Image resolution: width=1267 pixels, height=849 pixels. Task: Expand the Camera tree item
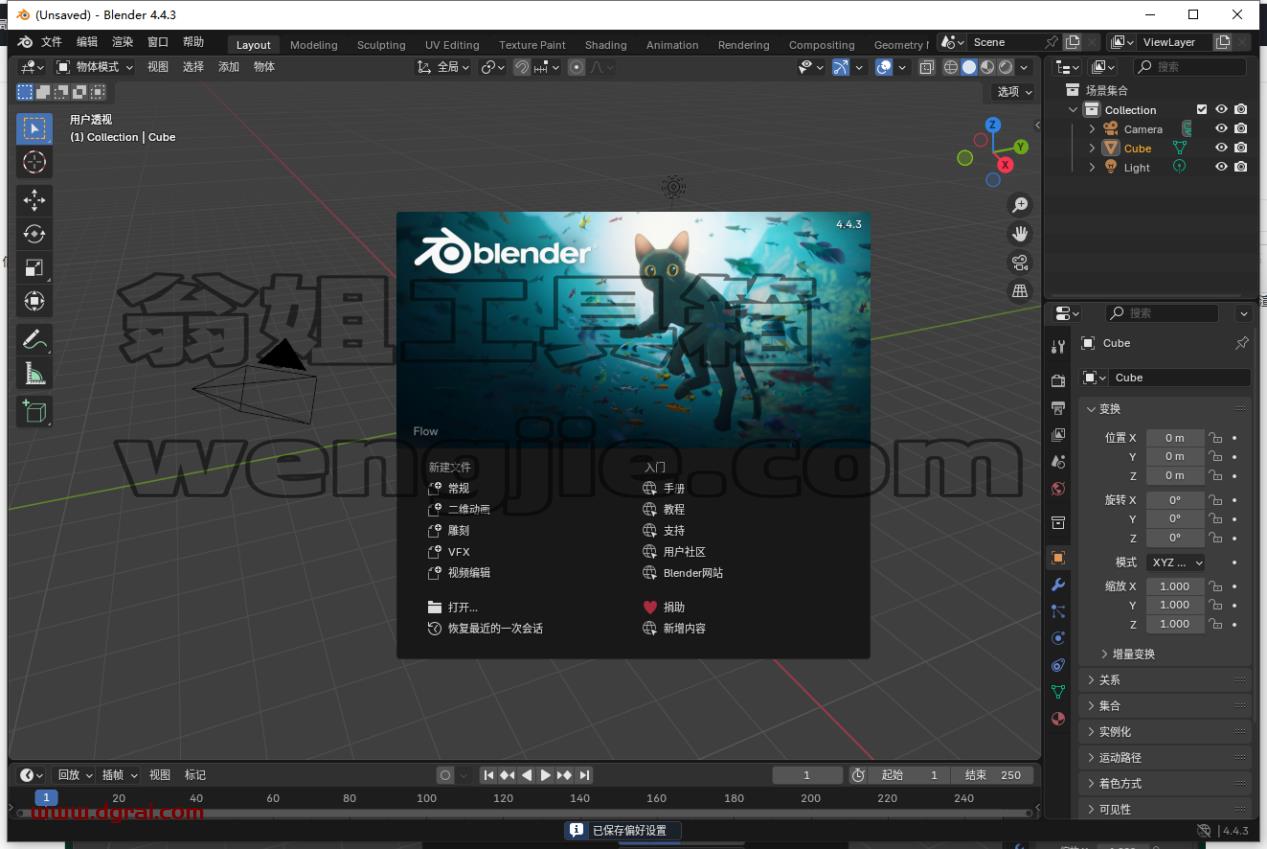coord(1092,129)
